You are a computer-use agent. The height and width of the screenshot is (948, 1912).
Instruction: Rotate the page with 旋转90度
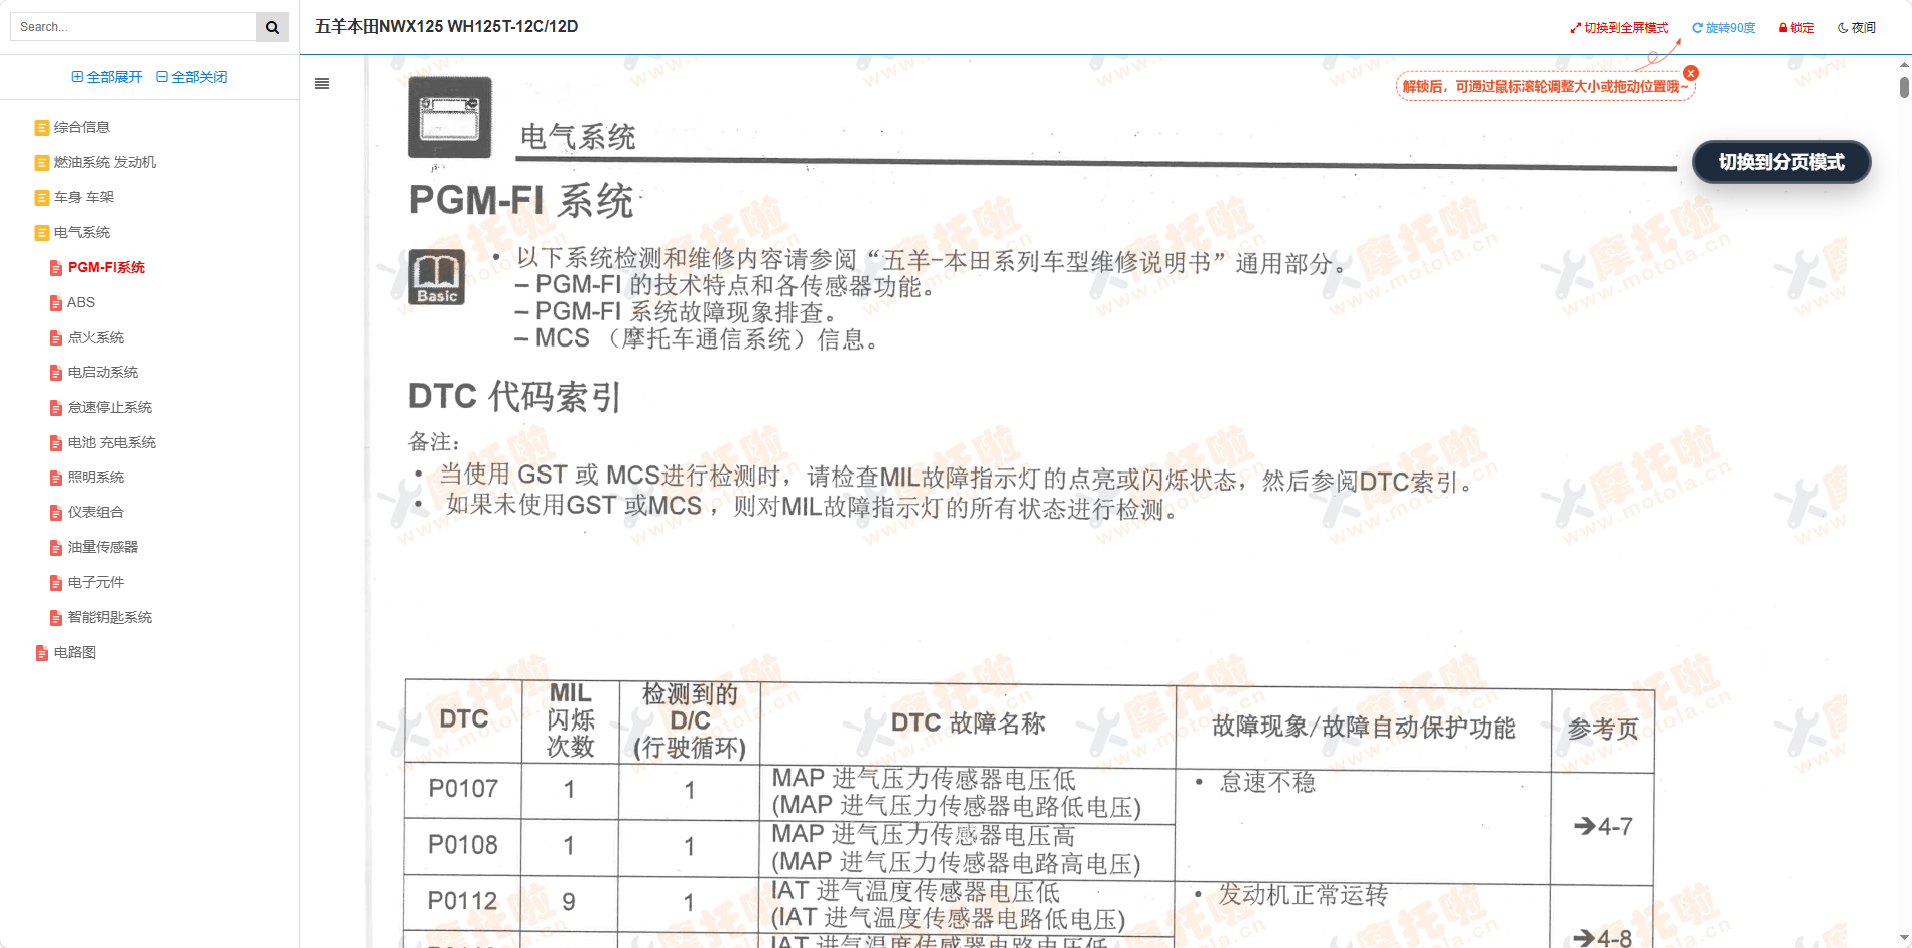[x=1724, y=28]
